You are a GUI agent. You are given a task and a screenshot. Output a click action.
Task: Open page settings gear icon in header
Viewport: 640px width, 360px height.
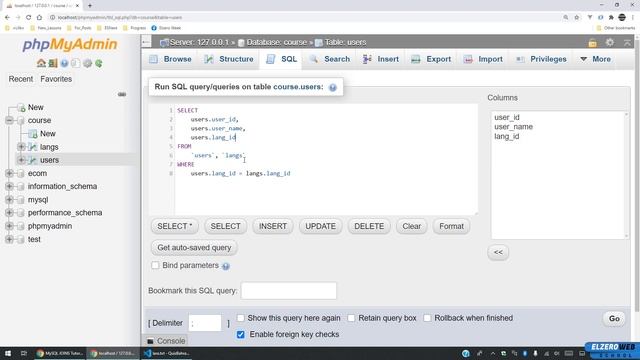610,42
